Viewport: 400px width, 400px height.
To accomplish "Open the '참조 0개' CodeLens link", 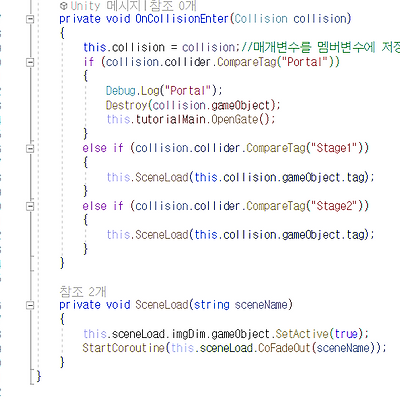I will [x=173, y=6].
